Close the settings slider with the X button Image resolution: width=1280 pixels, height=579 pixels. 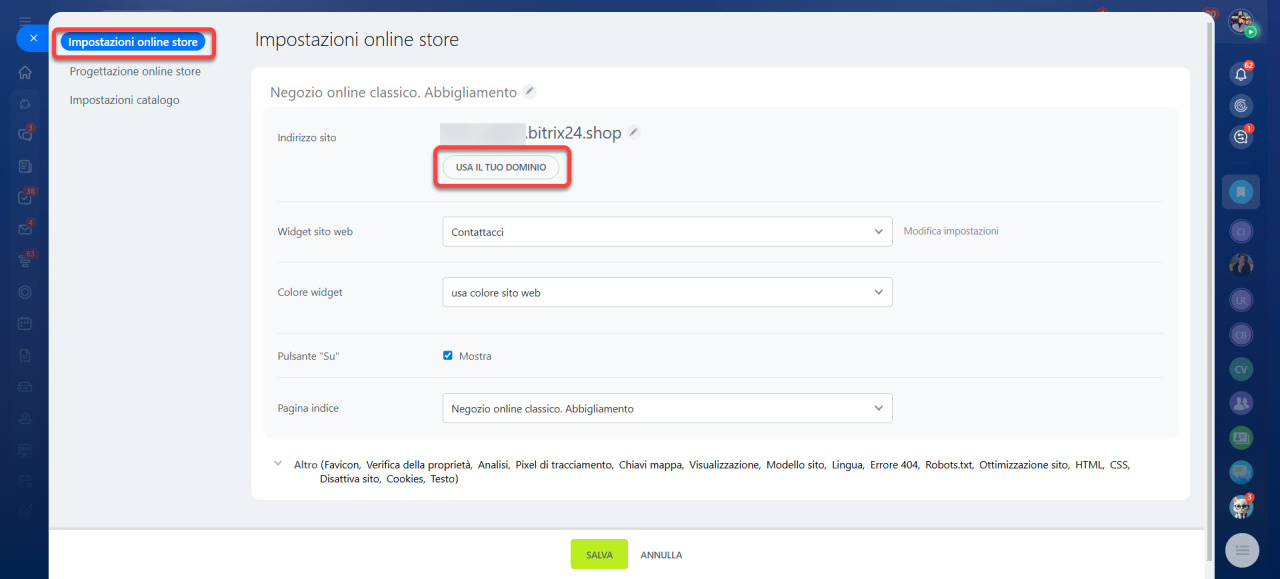click(x=33, y=38)
